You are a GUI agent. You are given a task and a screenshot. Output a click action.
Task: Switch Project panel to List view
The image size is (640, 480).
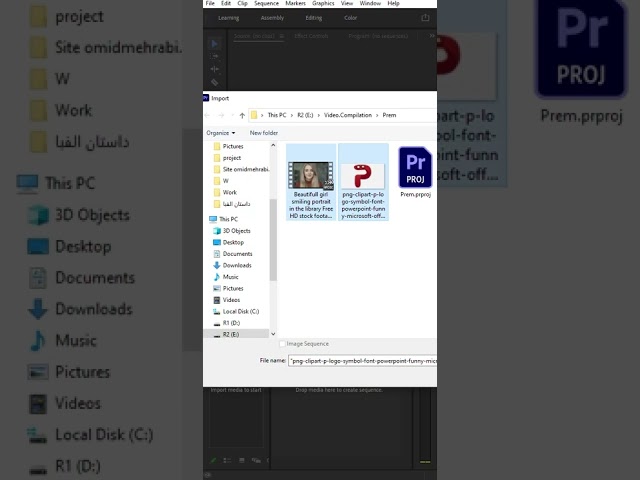[227, 460]
